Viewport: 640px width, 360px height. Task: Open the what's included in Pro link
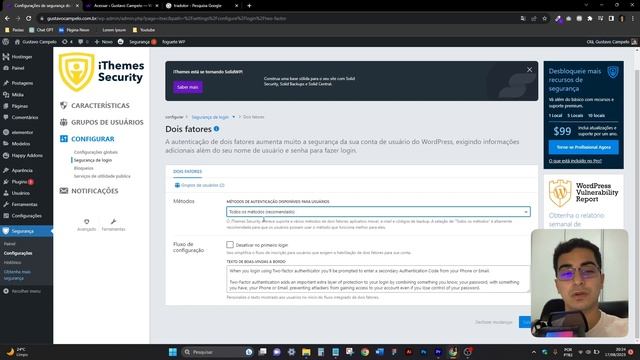click(x=575, y=161)
